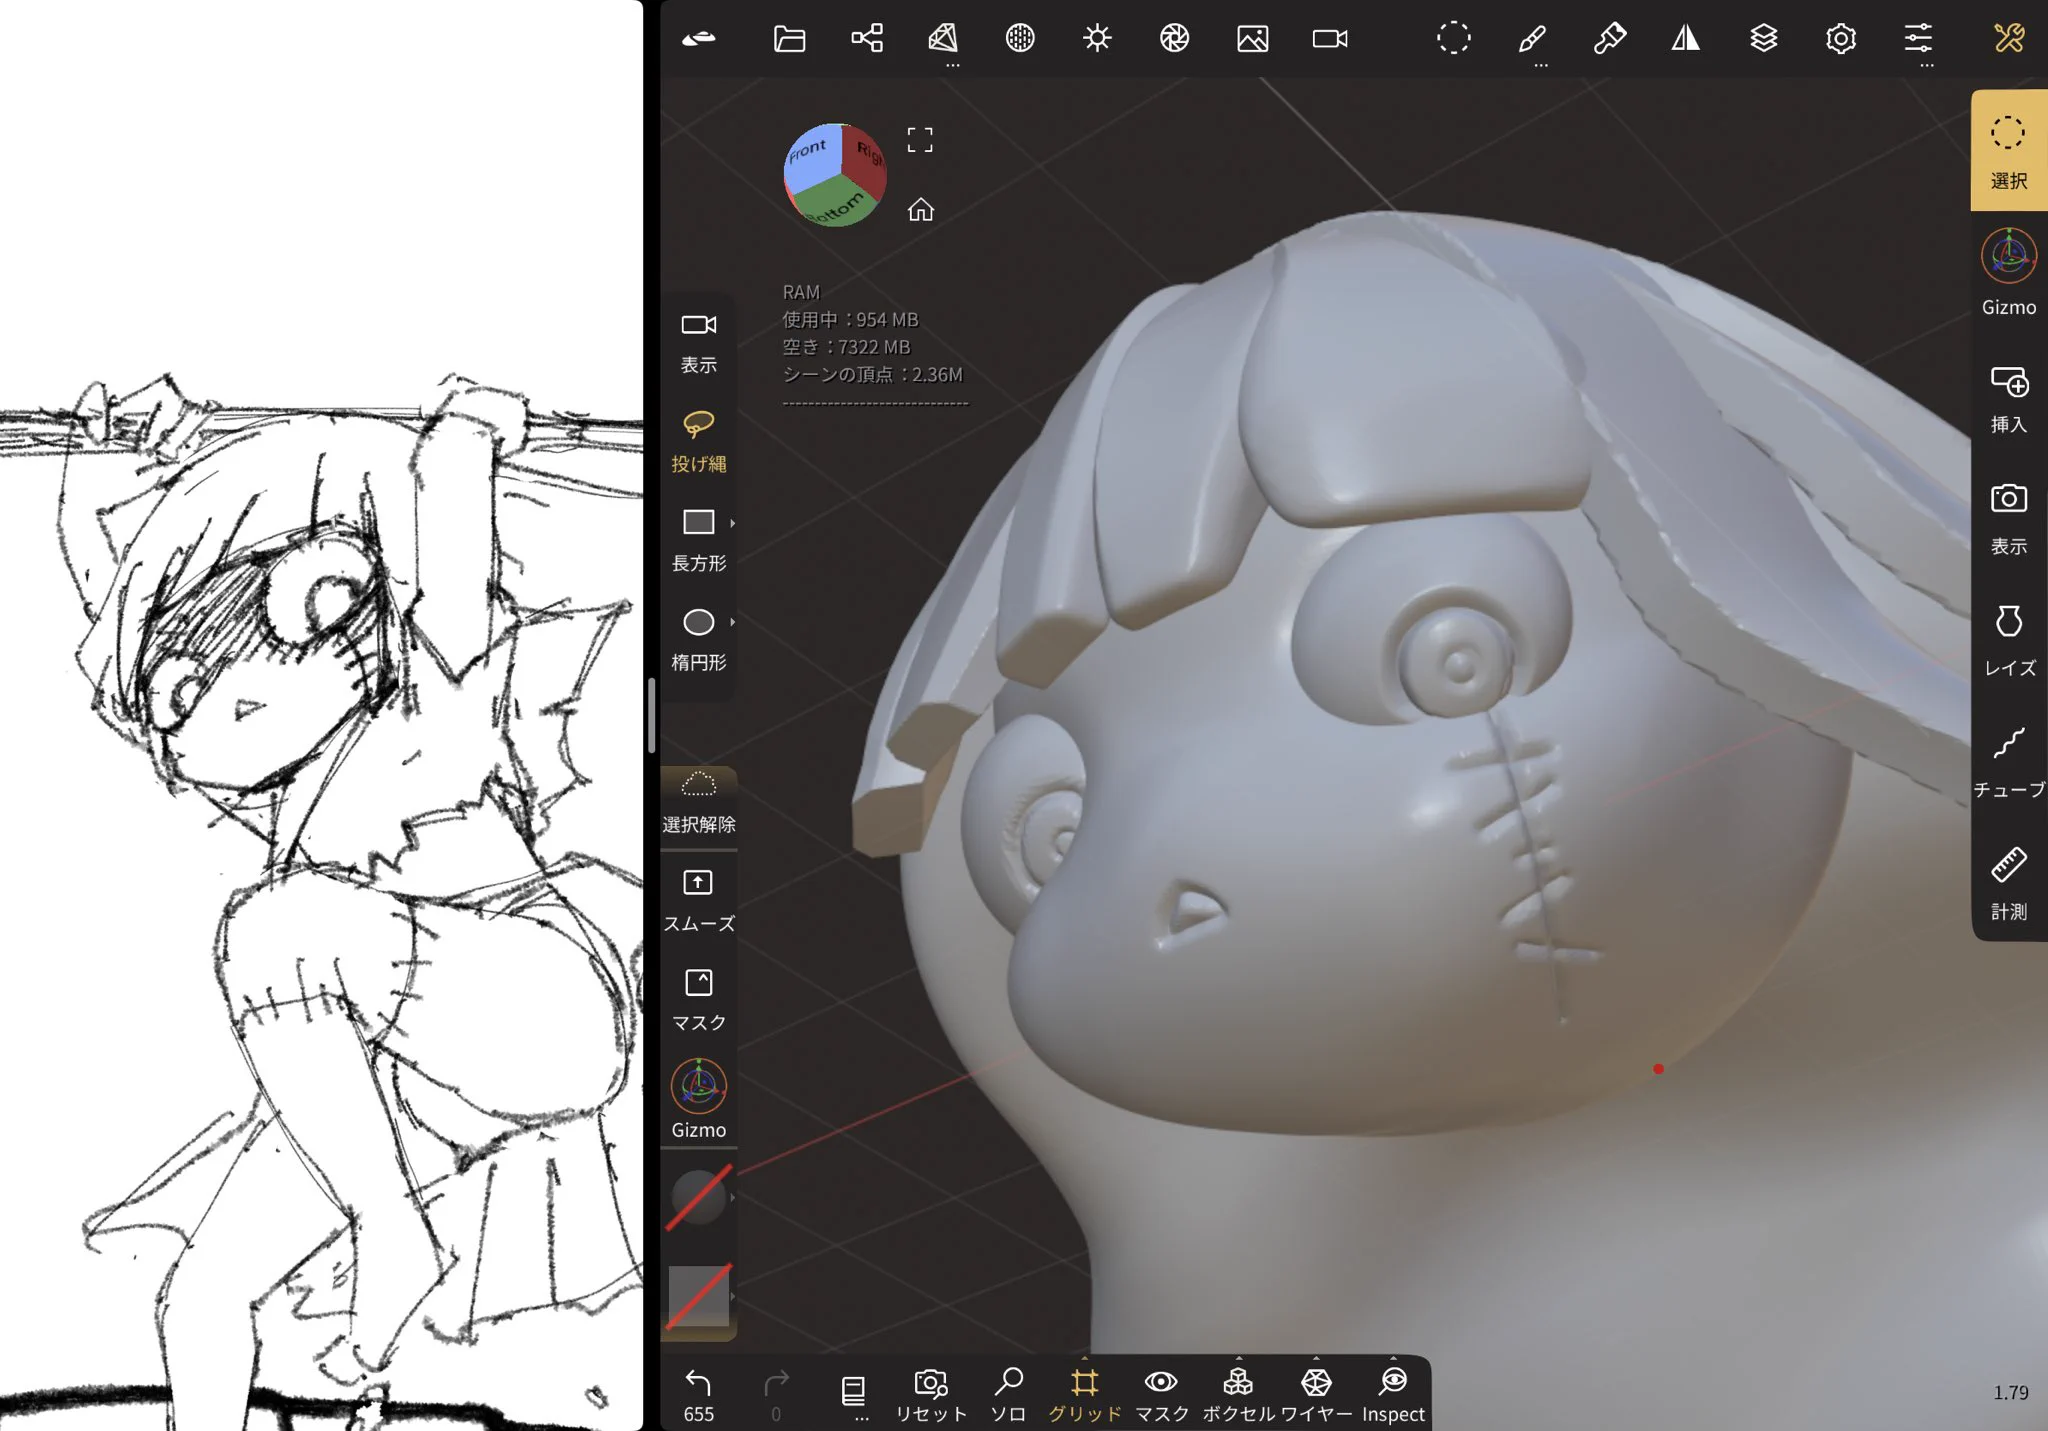
Task: Open the Topology menu
Action: pos(943,39)
